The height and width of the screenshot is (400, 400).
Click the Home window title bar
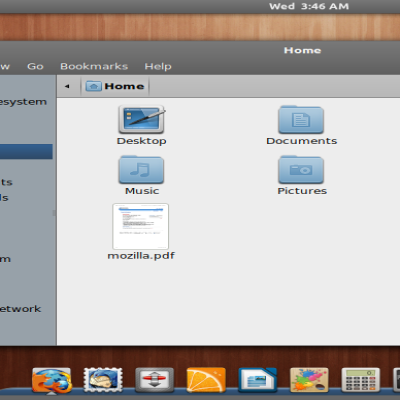tap(200, 50)
